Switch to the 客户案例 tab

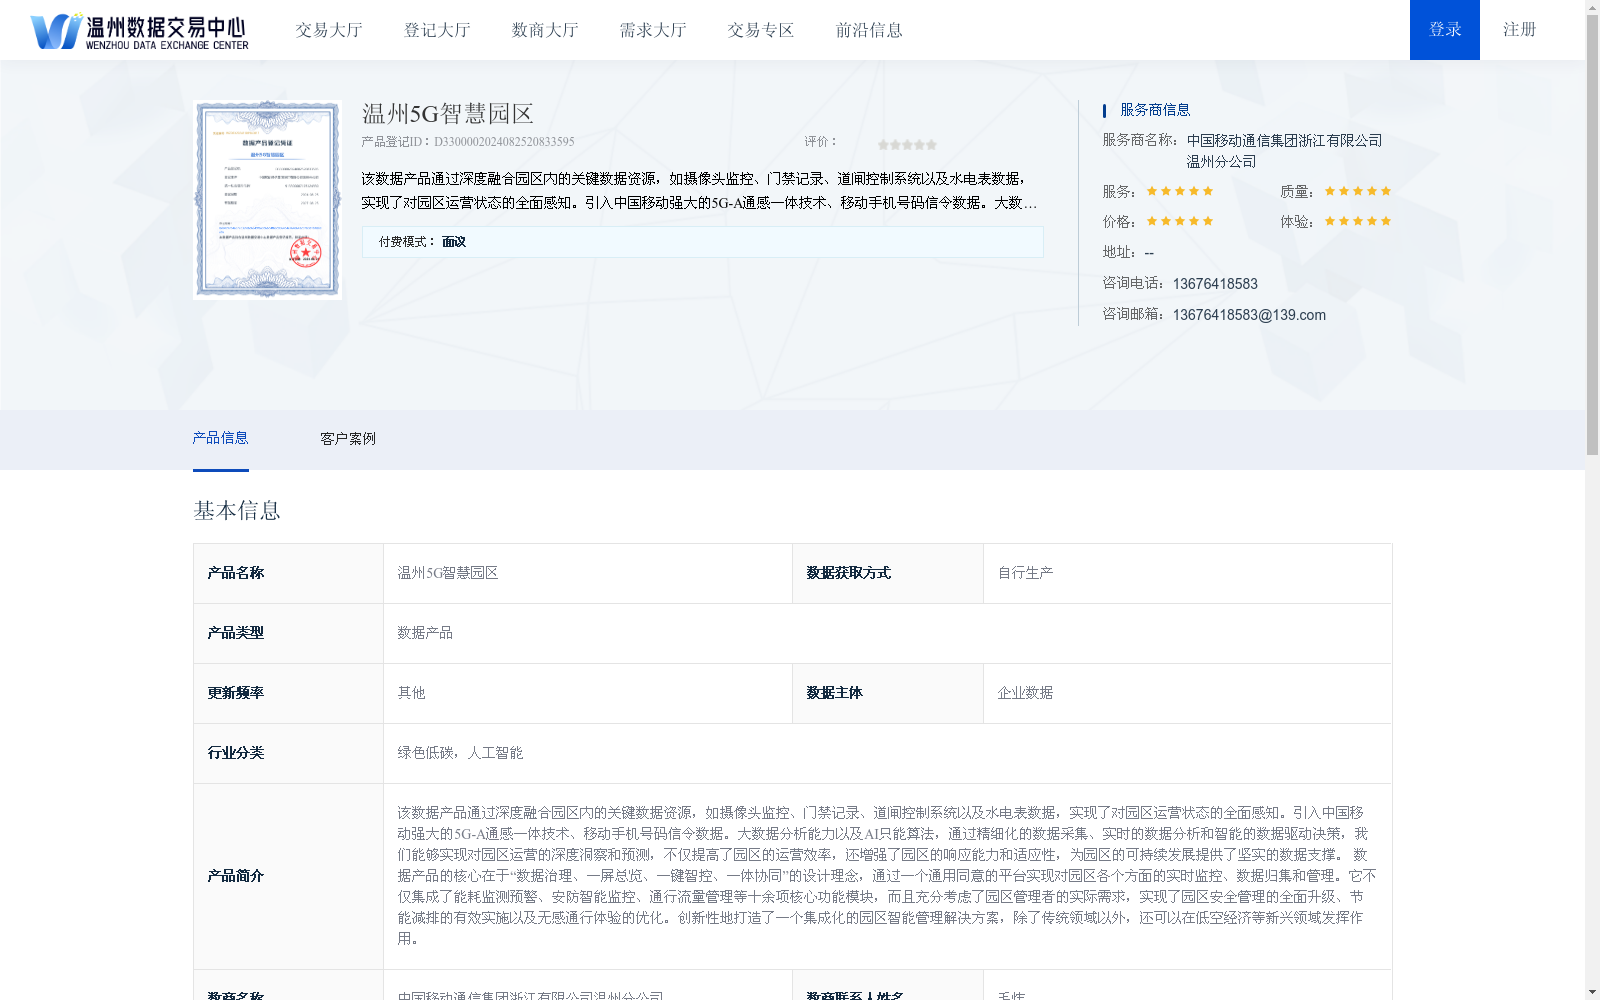[x=348, y=439]
